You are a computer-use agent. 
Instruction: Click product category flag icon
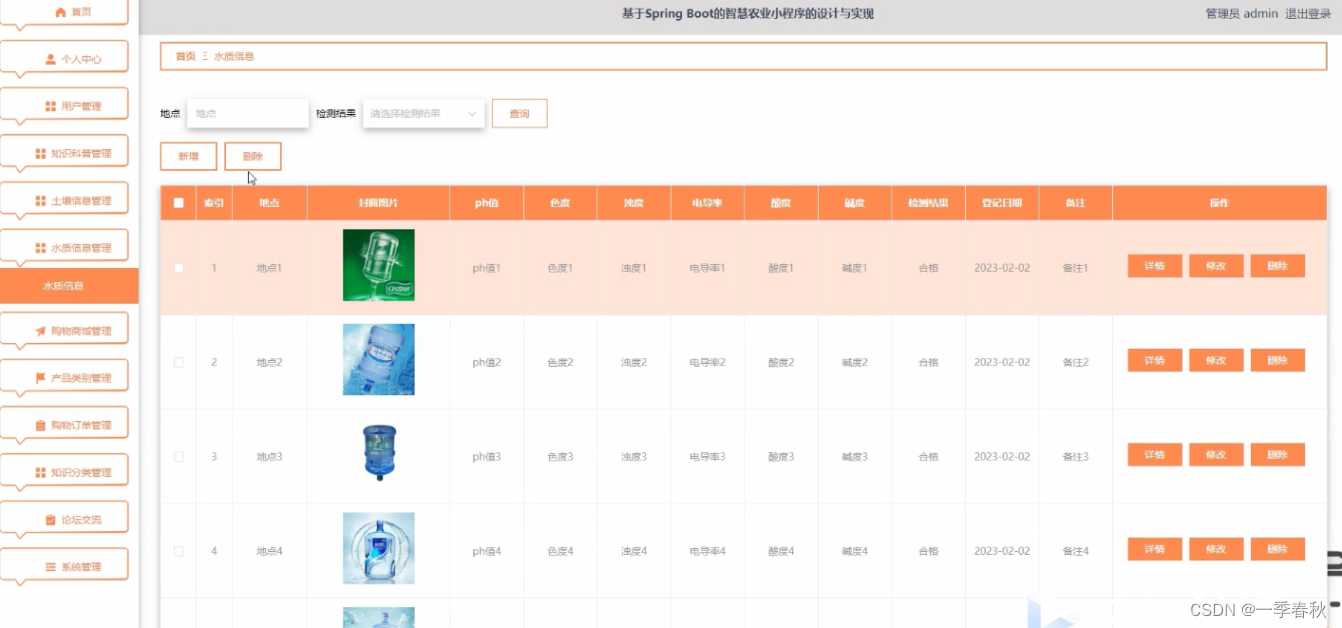41,378
